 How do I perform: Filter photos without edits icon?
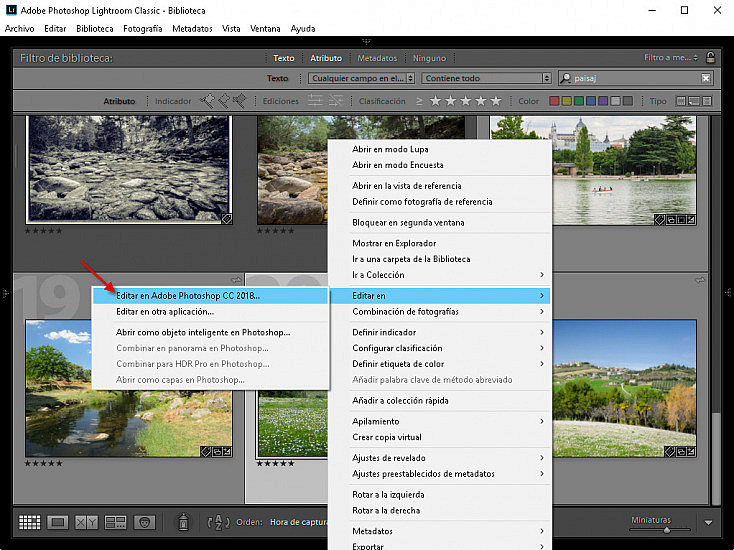coord(335,101)
